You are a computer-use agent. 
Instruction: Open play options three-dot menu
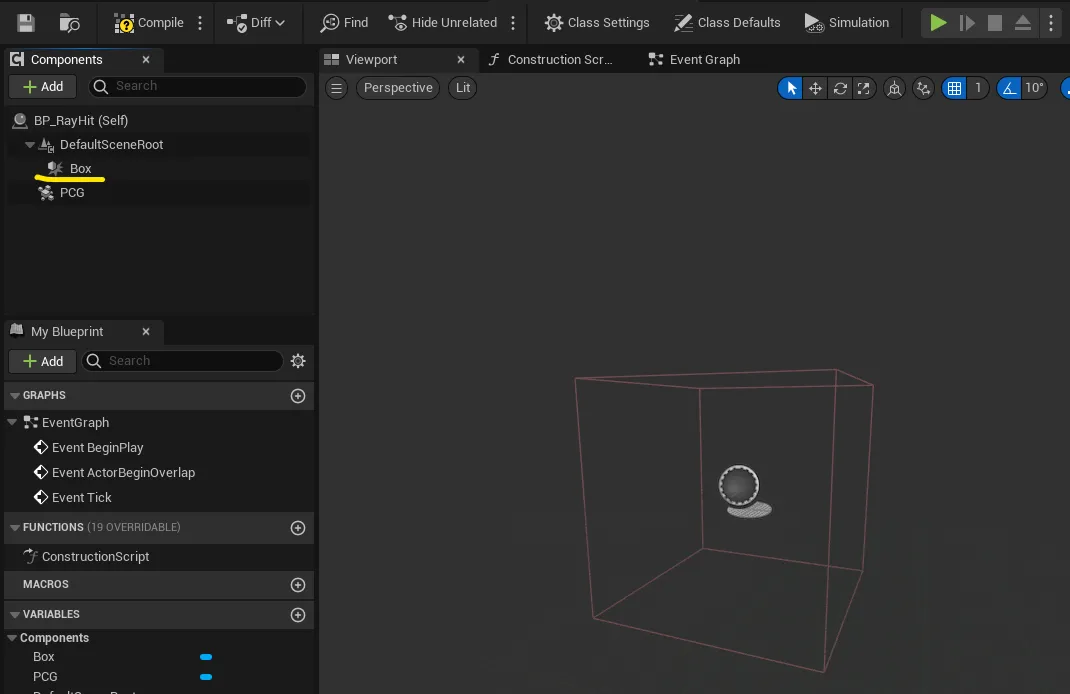tap(1051, 23)
